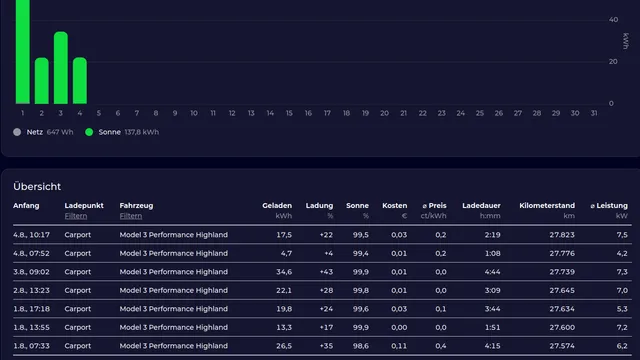640x360 pixels.
Task: Open the session row 2.8., 13:23
Action: click(x=322, y=290)
